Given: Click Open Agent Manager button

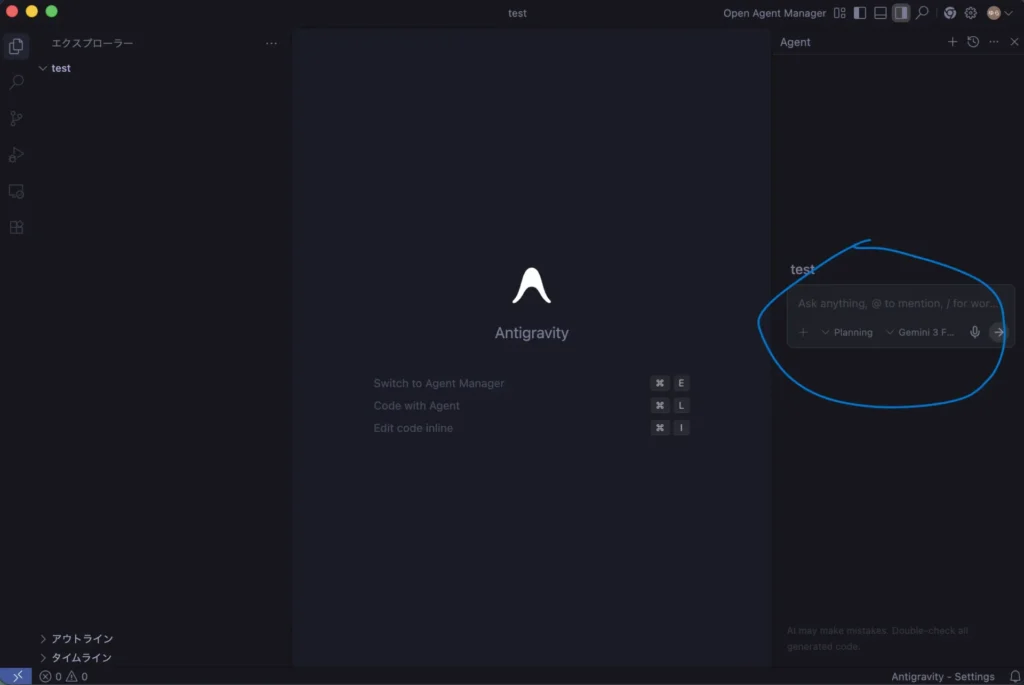Looking at the screenshot, I should click(774, 13).
